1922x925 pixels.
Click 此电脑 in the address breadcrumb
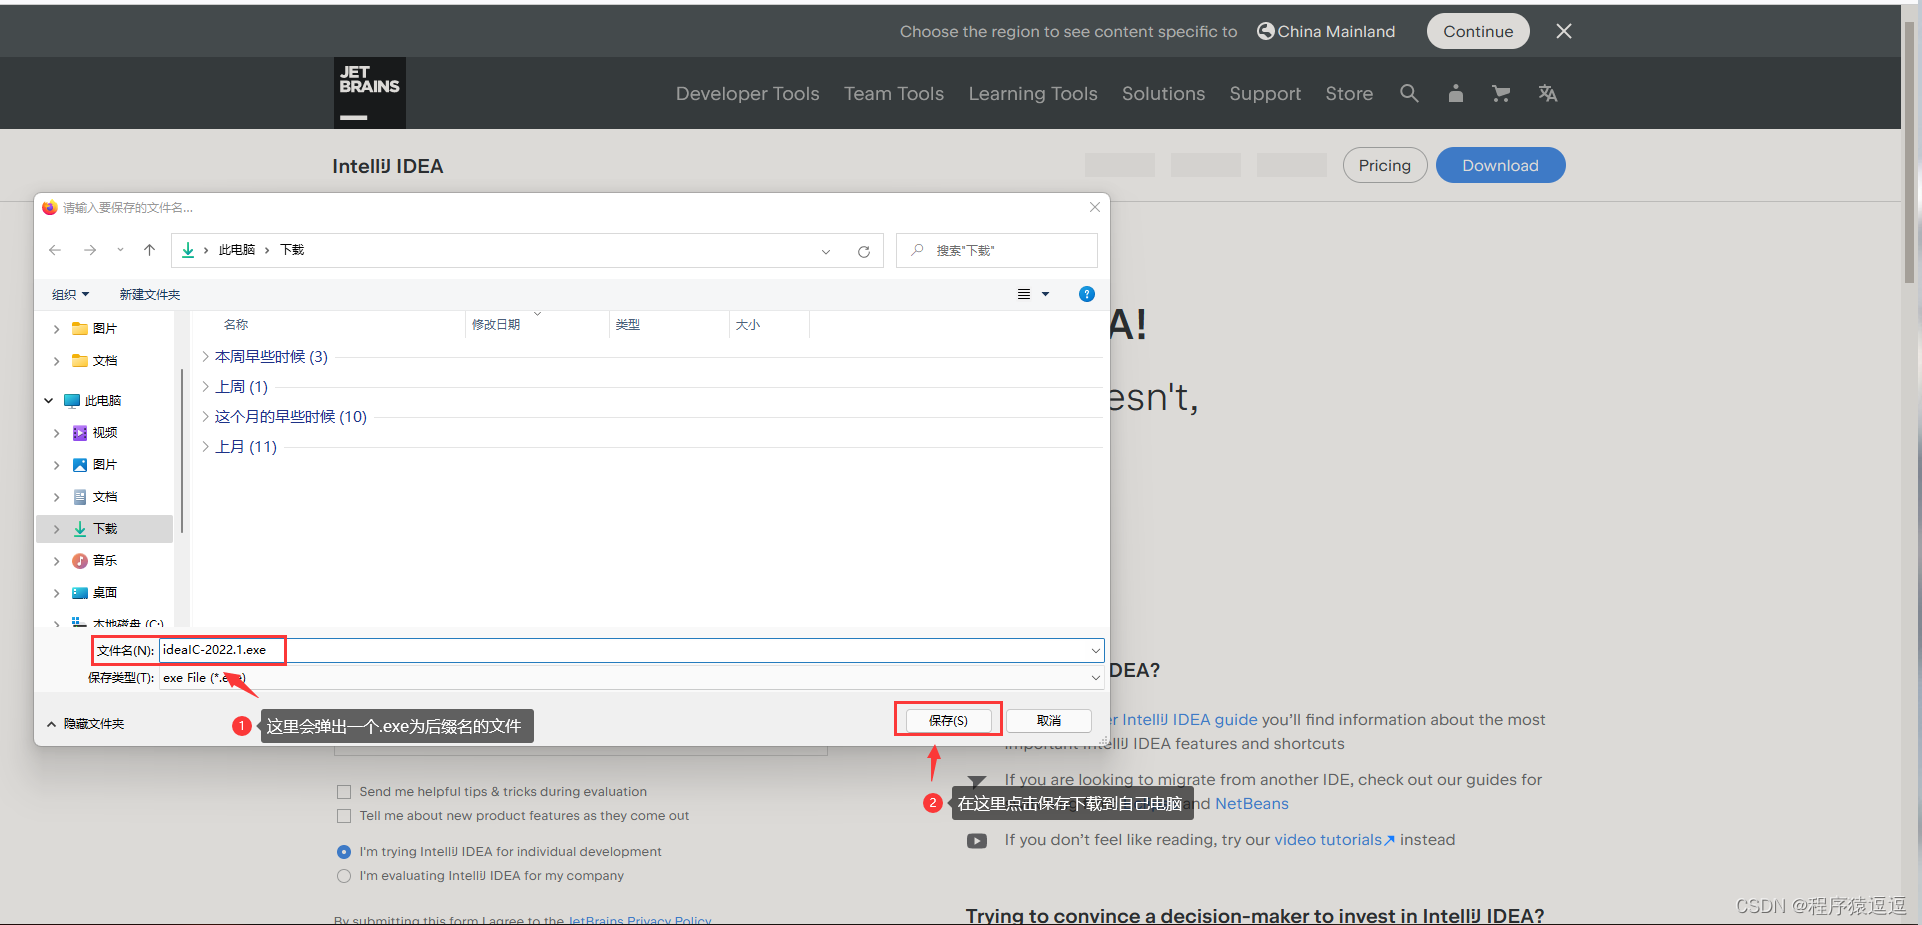[x=237, y=250]
